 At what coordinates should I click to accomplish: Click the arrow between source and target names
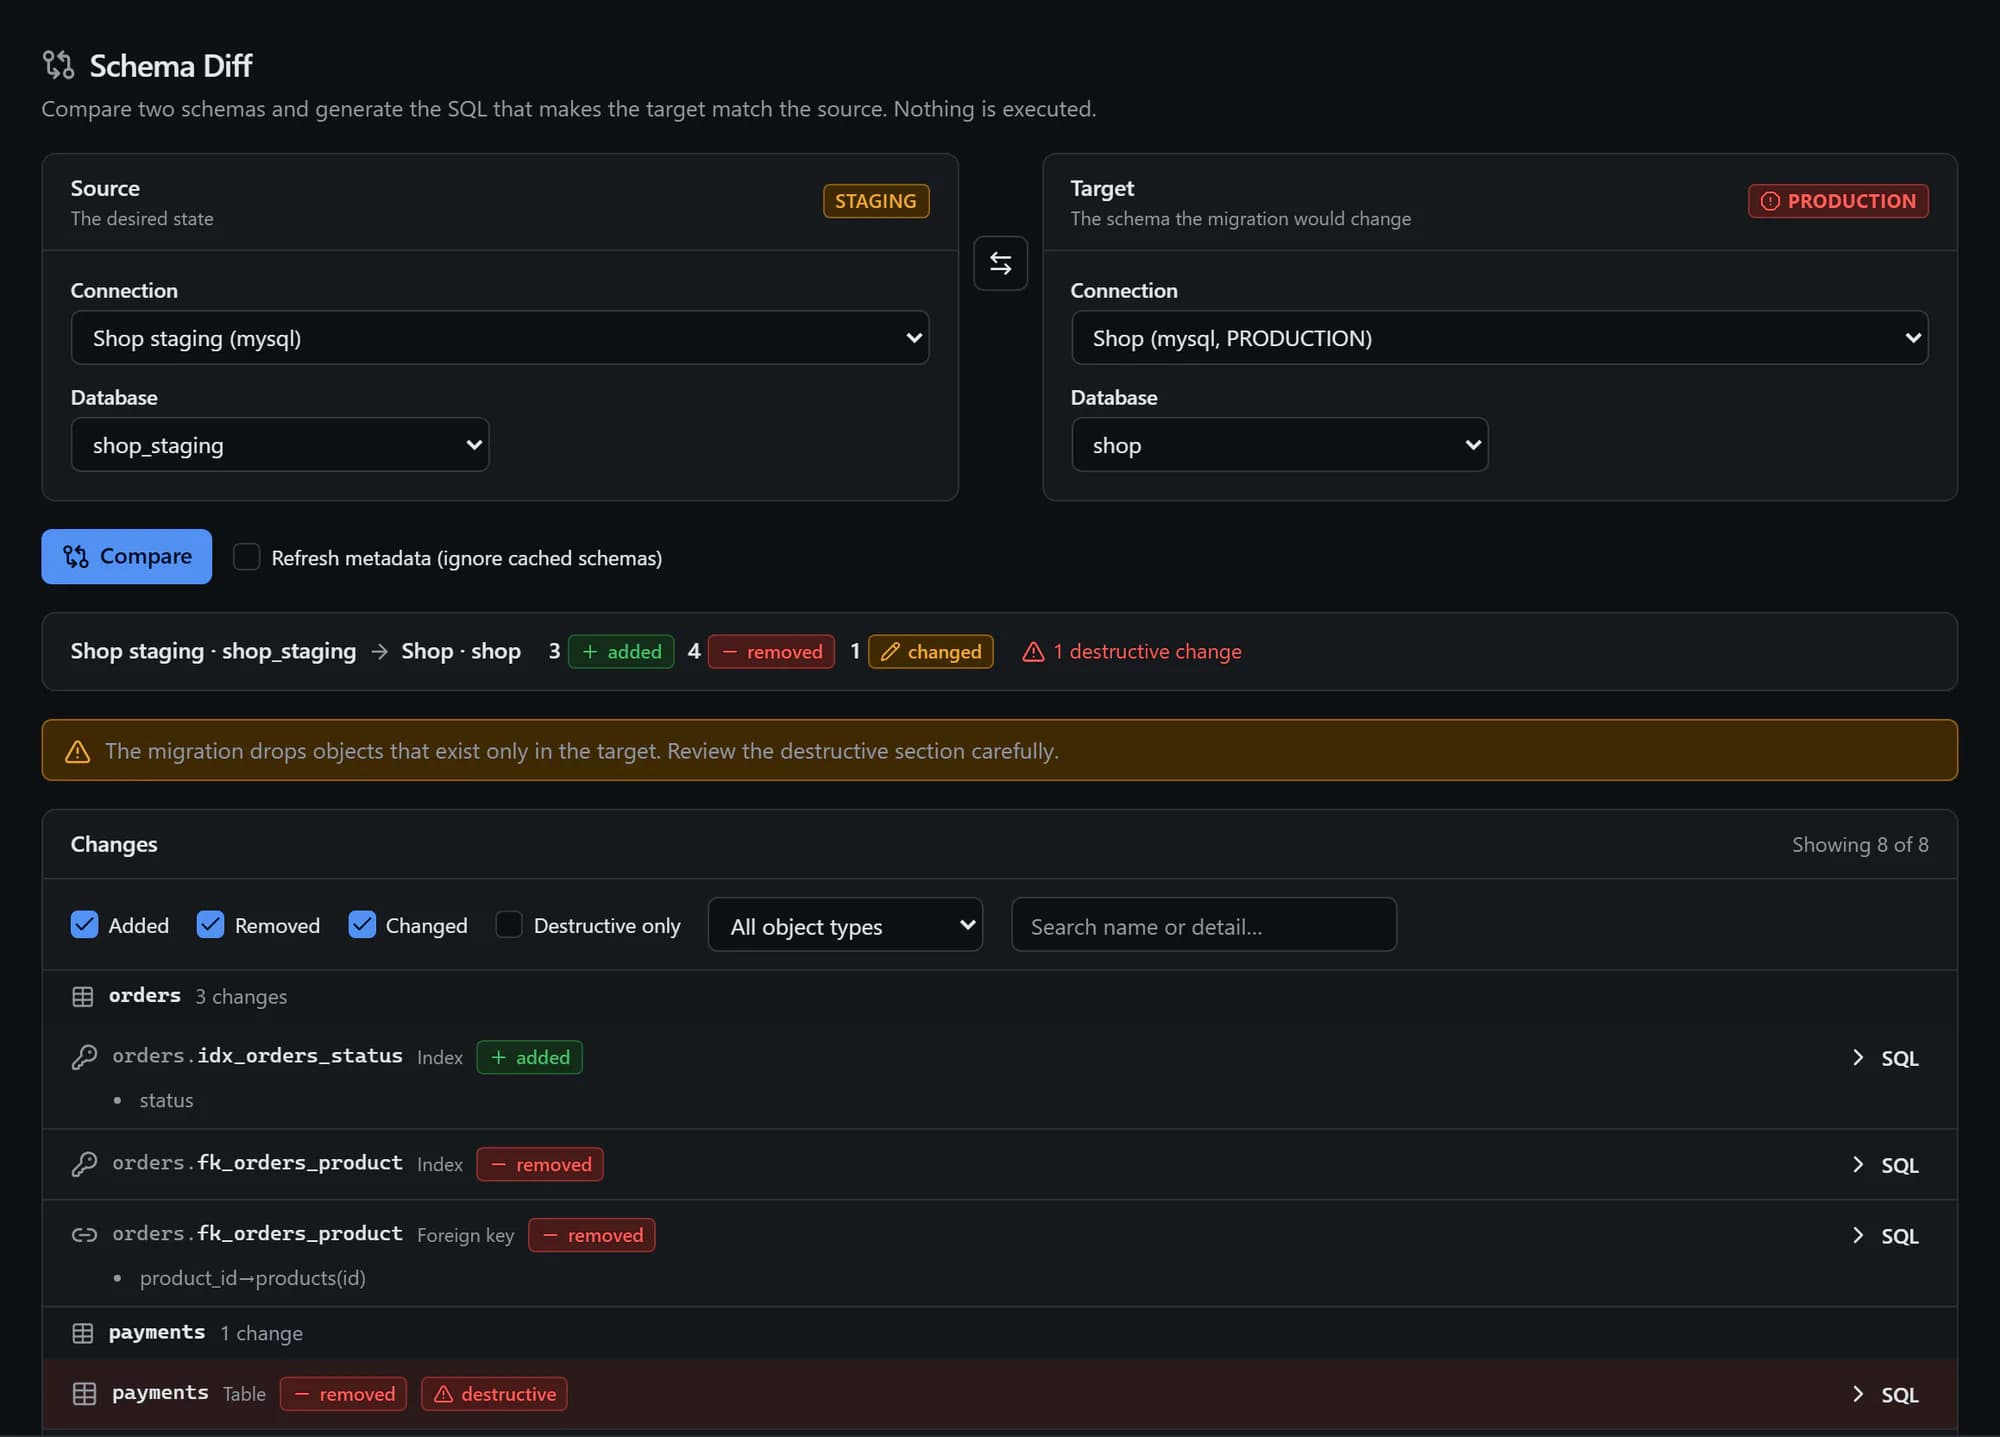click(379, 652)
